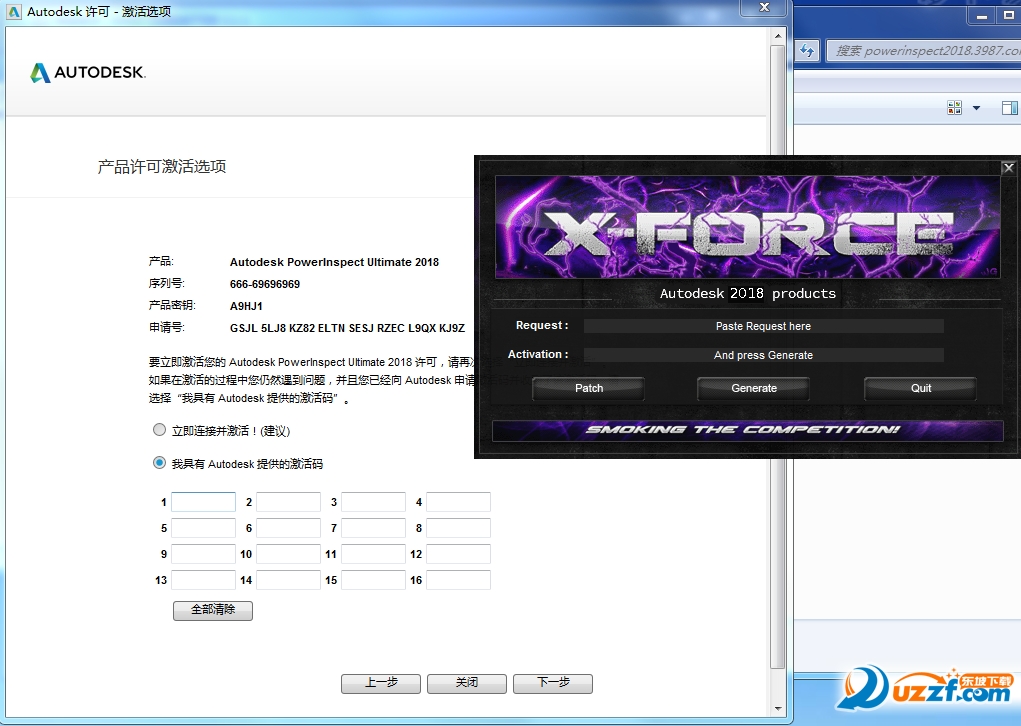Click activation code field 12
This screenshot has height=726, width=1021.
[x=458, y=554]
